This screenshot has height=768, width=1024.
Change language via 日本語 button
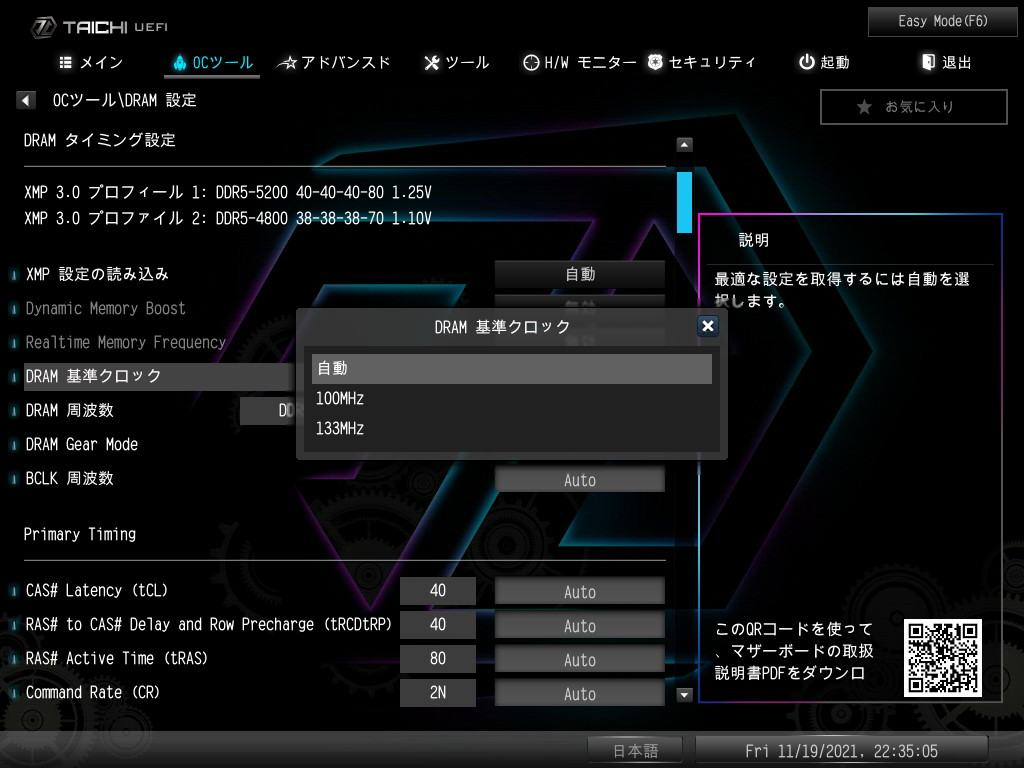635,751
